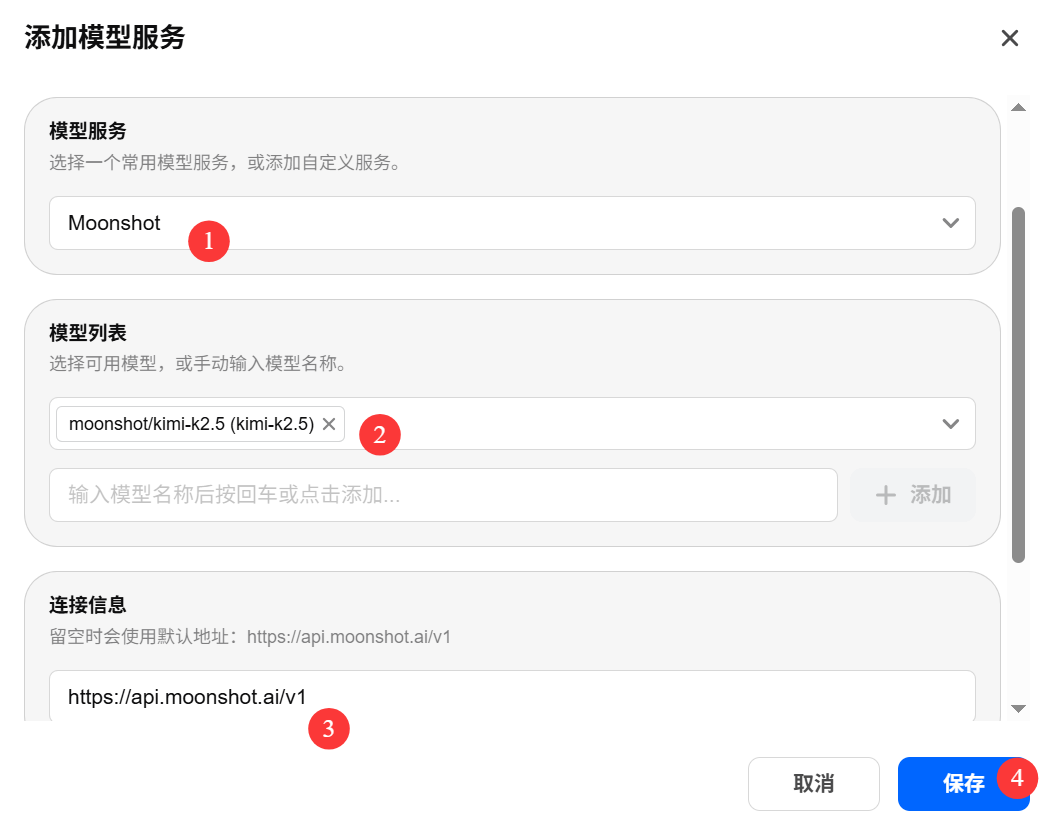Click the chevron on the 模型列表 selector

coord(950,423)
